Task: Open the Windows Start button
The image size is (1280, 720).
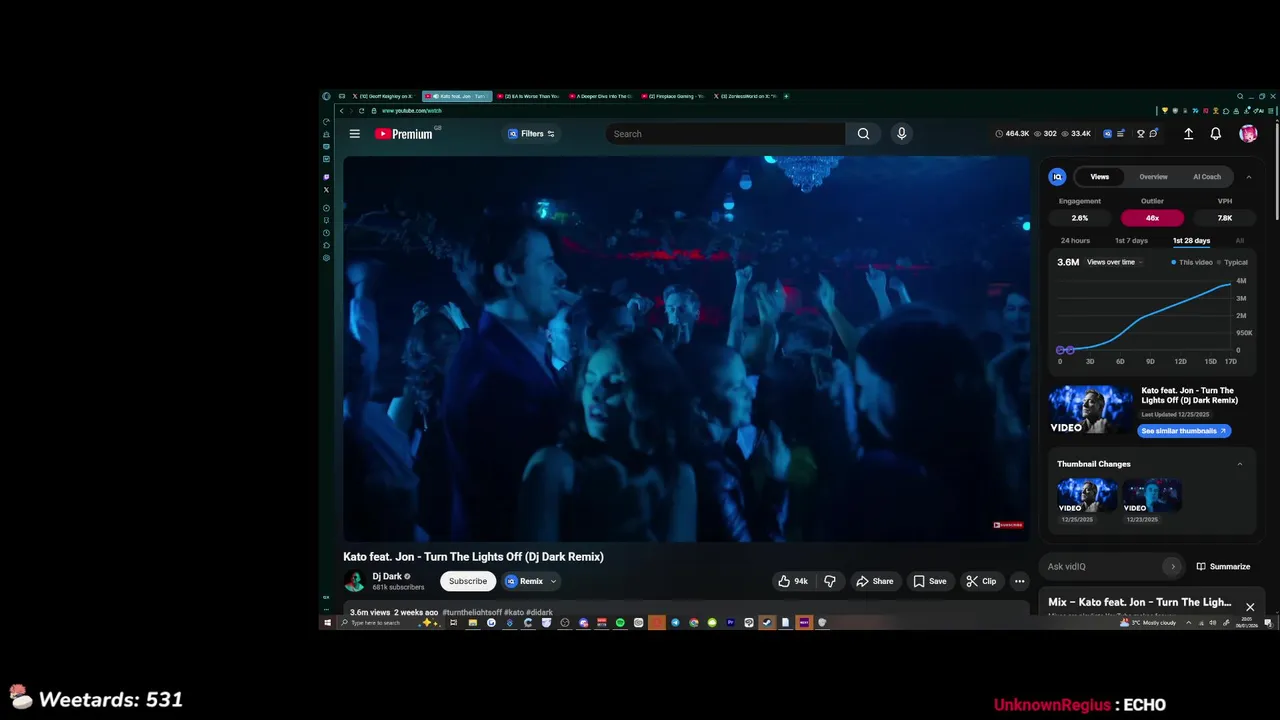Action: pyautogui.click(x=326, y=623)
